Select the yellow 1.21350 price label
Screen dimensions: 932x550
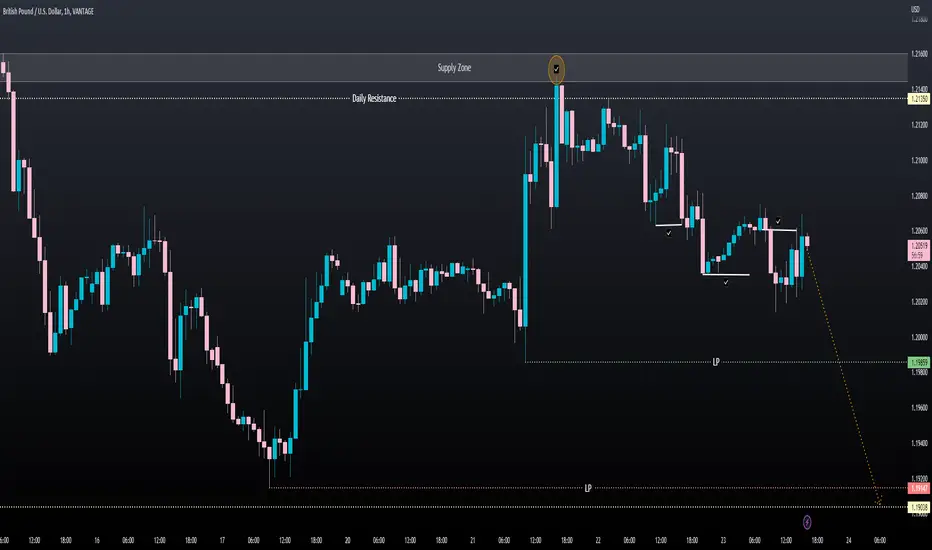(919, 99)
